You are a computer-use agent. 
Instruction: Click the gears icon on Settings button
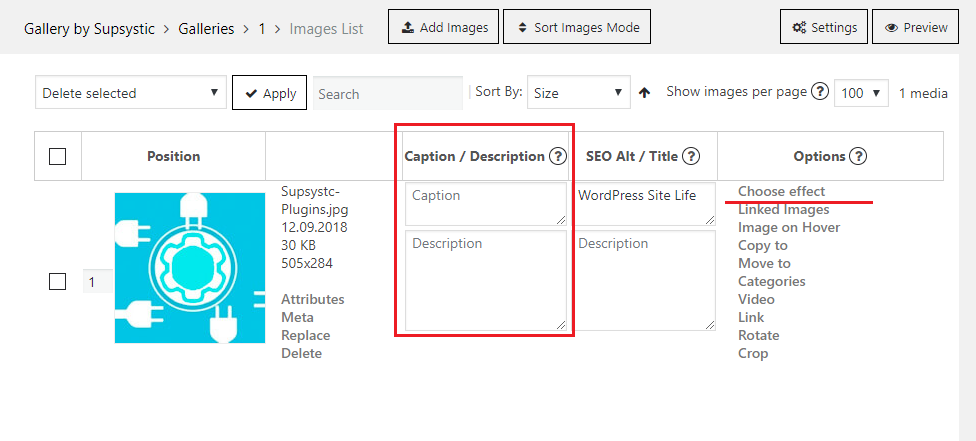click(x=799, y=27)
